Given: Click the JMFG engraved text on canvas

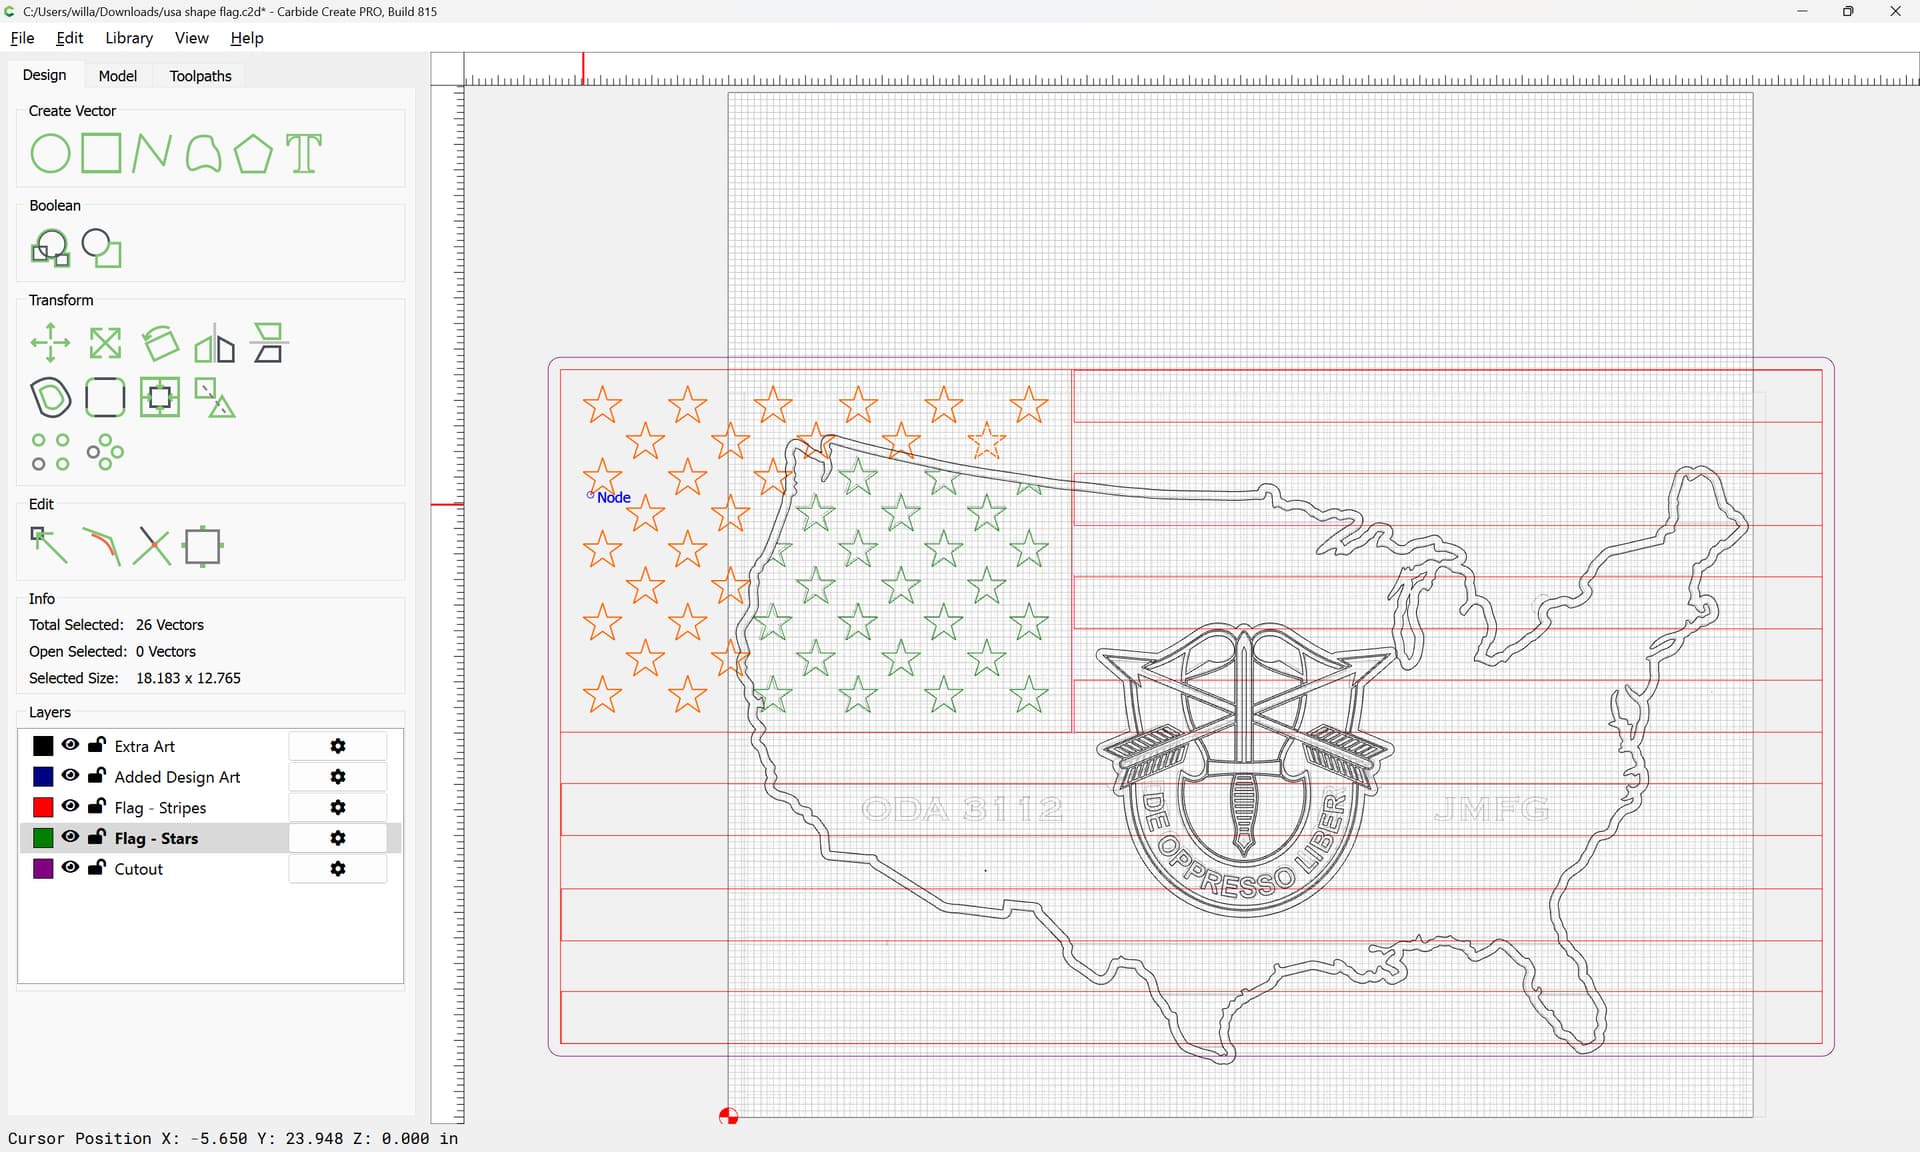Looking at the screenshot, I should 1491,808.
